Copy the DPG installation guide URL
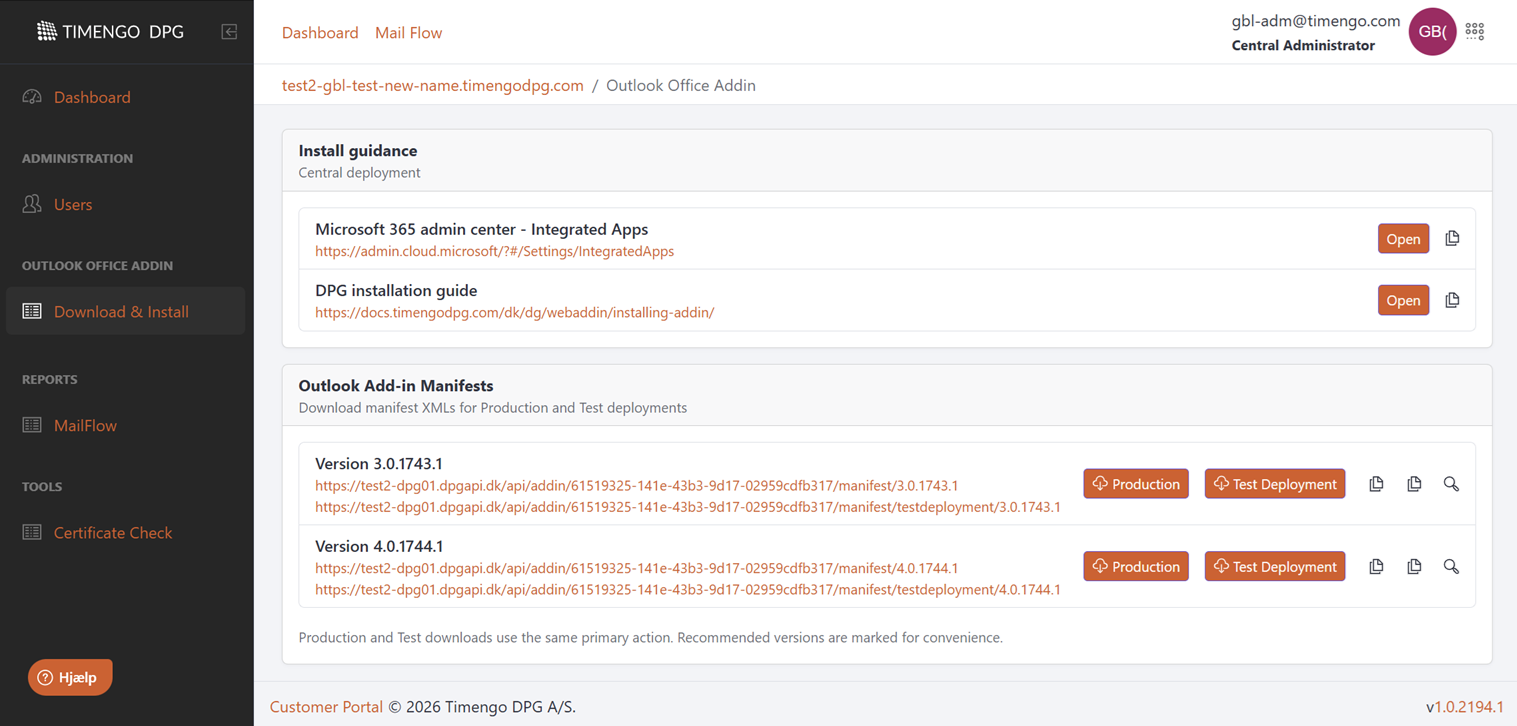Screen dimensions: 1517x726 click(1452, 300)
